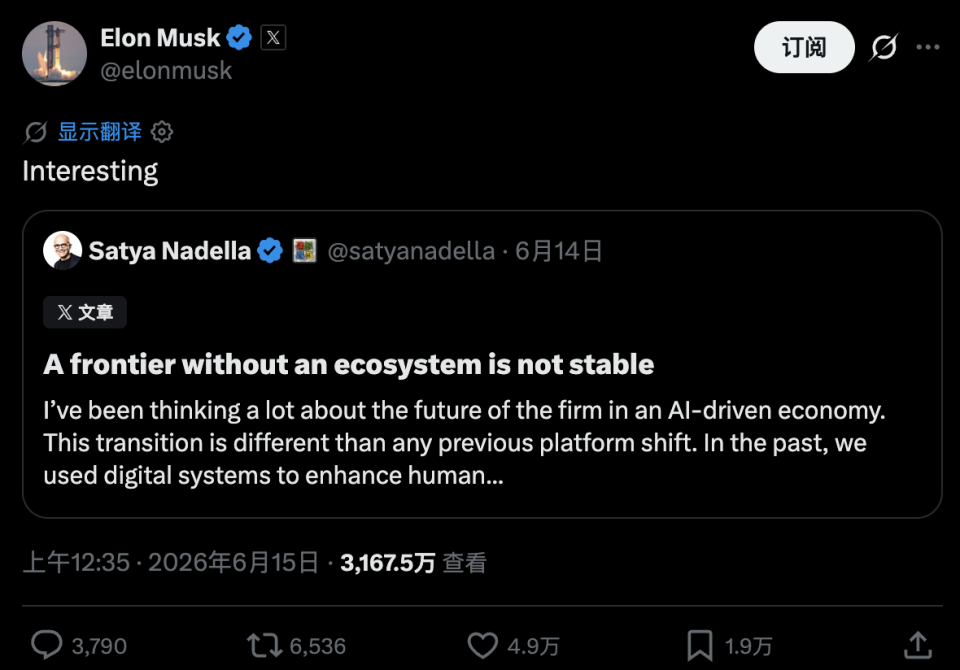Click the 3,167.5万 查看 view count
Image resolution: width=960 pixels, height=670 pixels.
pyautogui.click(x=413, y=562)
